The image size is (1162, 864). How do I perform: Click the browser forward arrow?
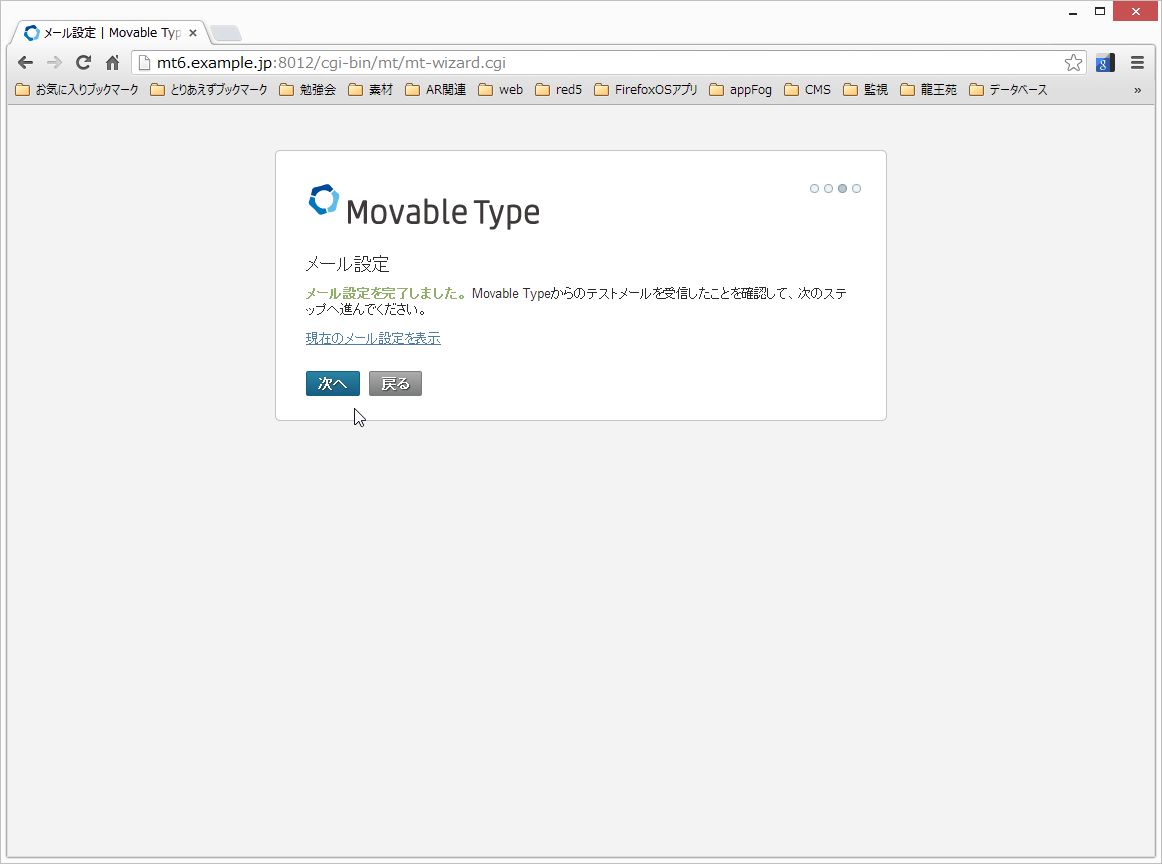click(x=54, y=63)
